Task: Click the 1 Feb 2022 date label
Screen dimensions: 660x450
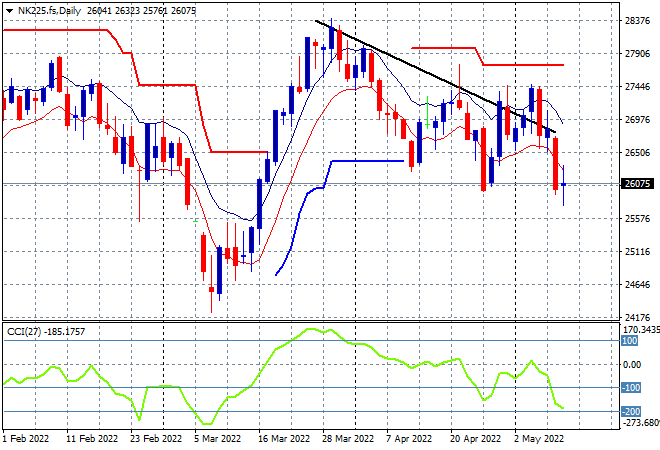Action: [26, 439]
